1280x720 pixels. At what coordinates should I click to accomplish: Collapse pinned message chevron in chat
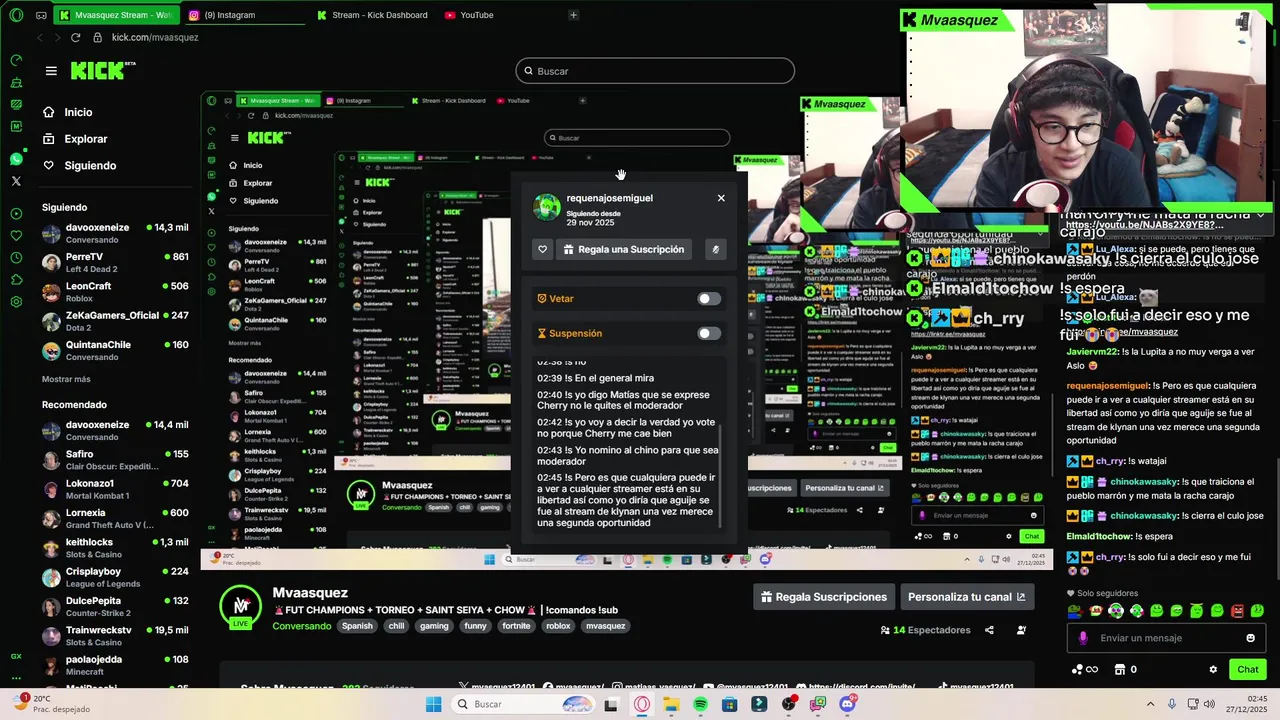tap(1261, 214)
